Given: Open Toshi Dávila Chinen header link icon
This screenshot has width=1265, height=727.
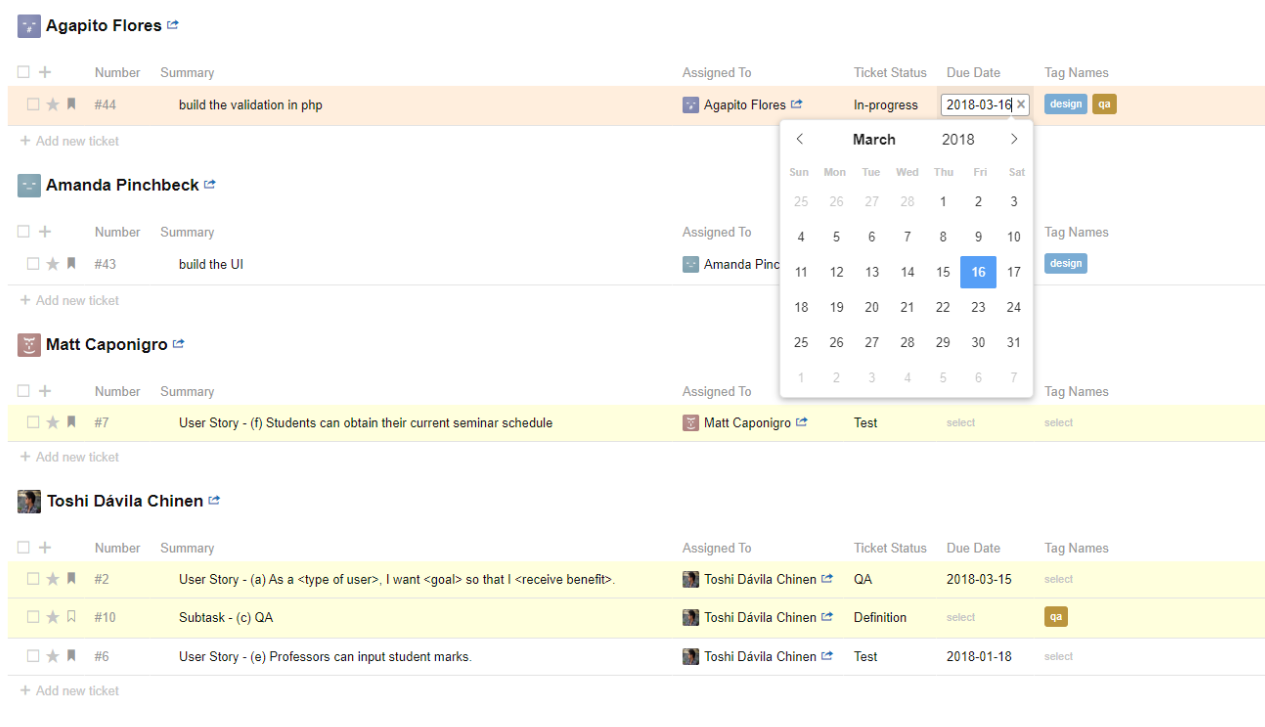Looking at the screenshot, I should (214, 501).
